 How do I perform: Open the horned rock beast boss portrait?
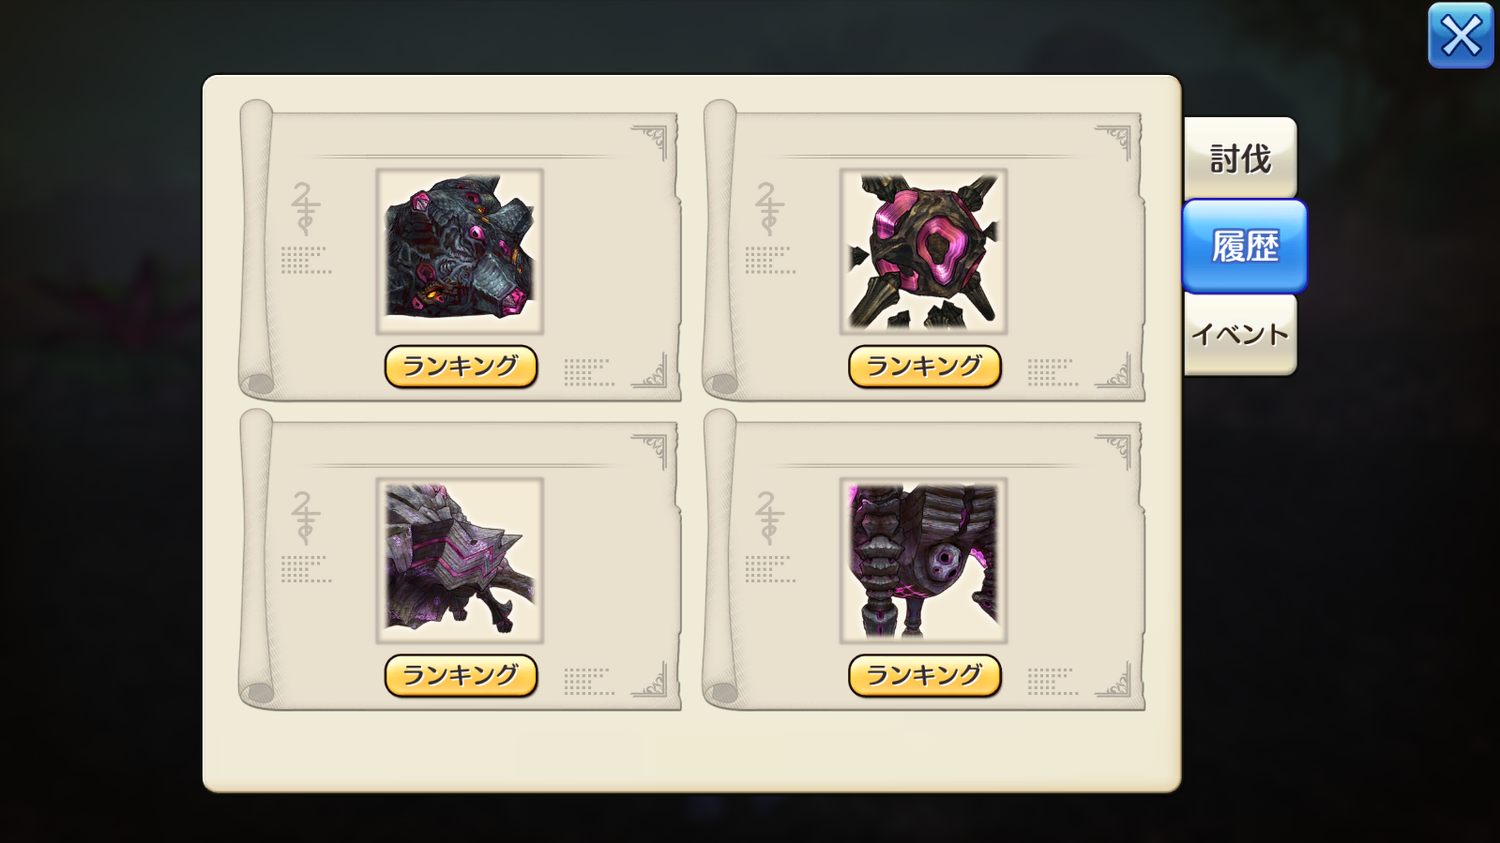(460, 251)
